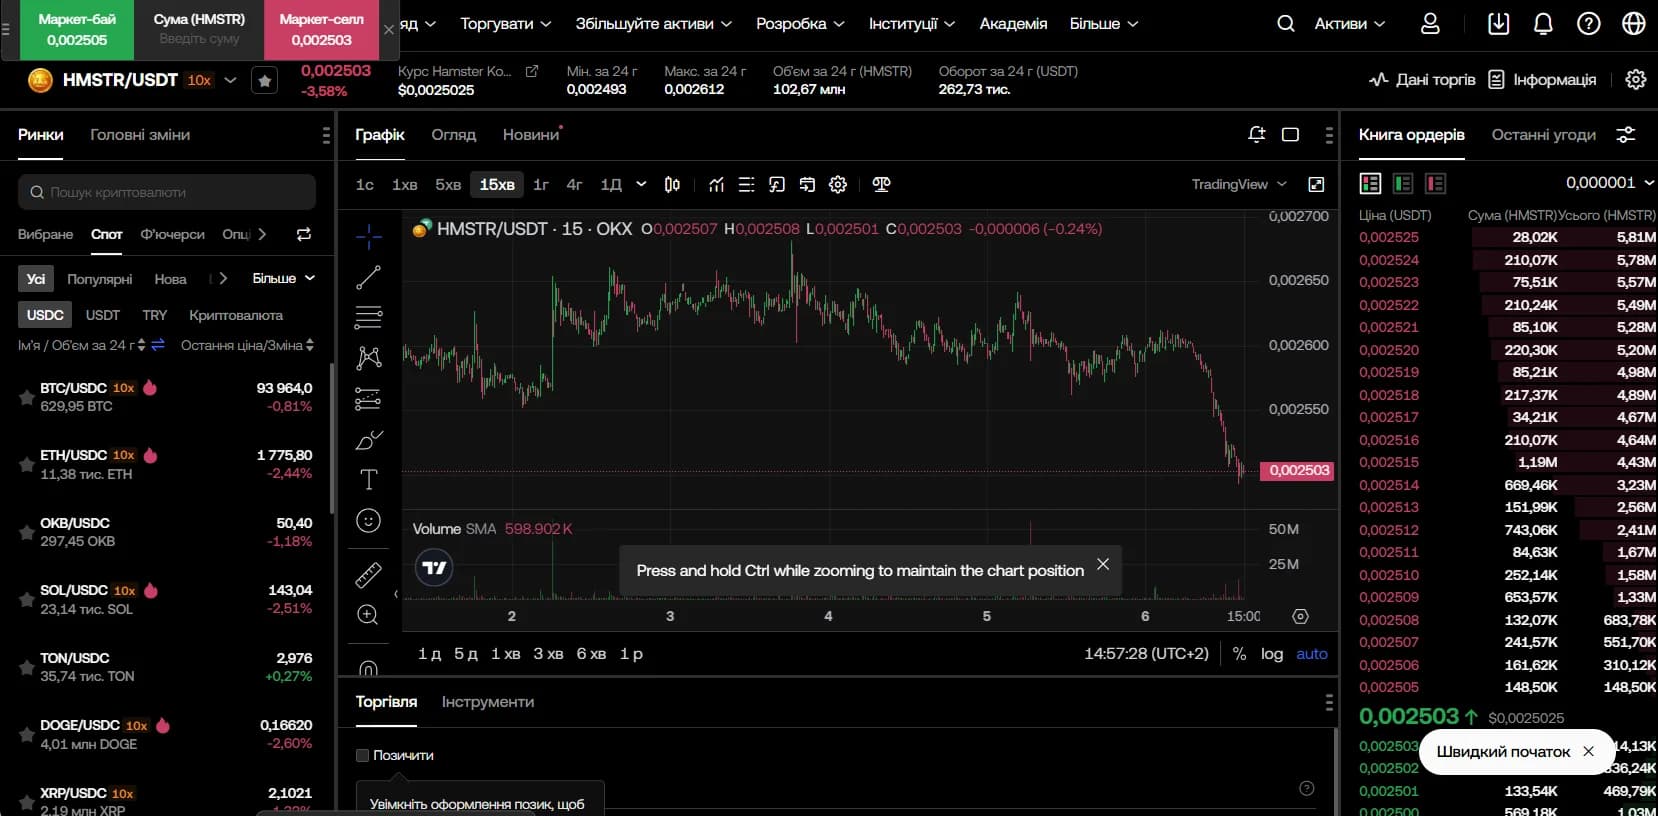Select the brush drawing tool

[368, 440]
